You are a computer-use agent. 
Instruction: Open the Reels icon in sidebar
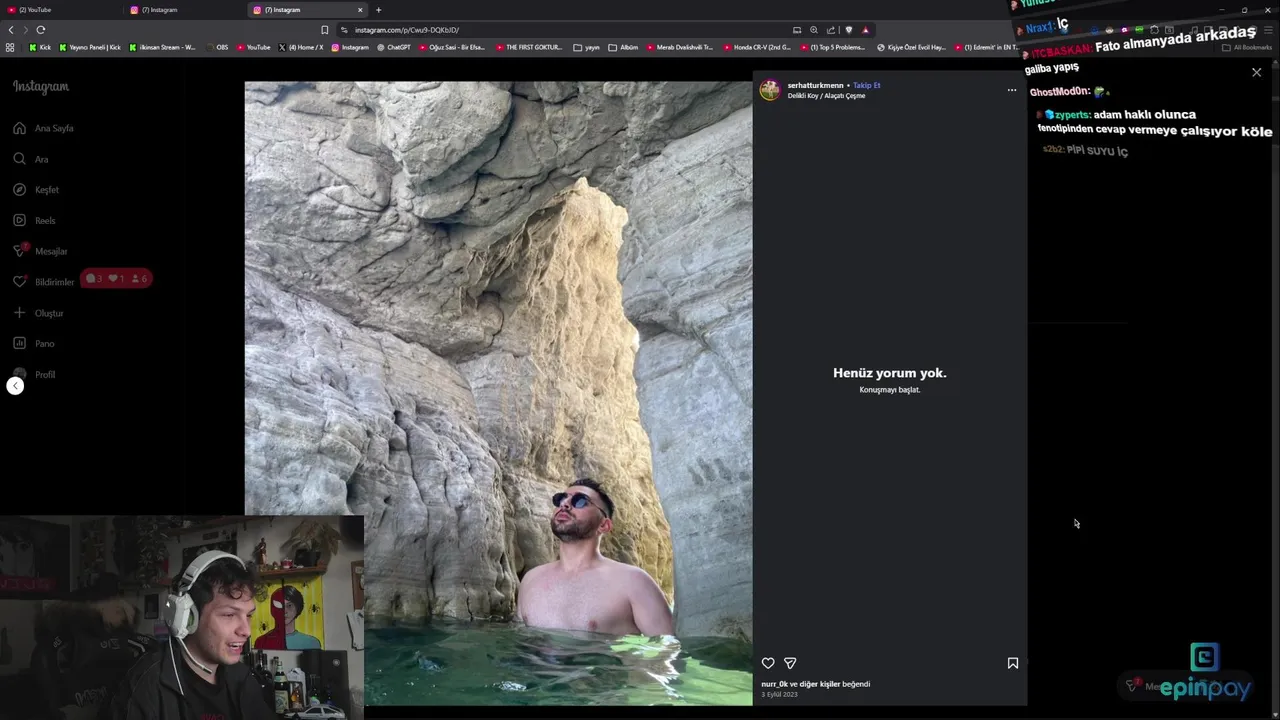(x=19, y=220)
